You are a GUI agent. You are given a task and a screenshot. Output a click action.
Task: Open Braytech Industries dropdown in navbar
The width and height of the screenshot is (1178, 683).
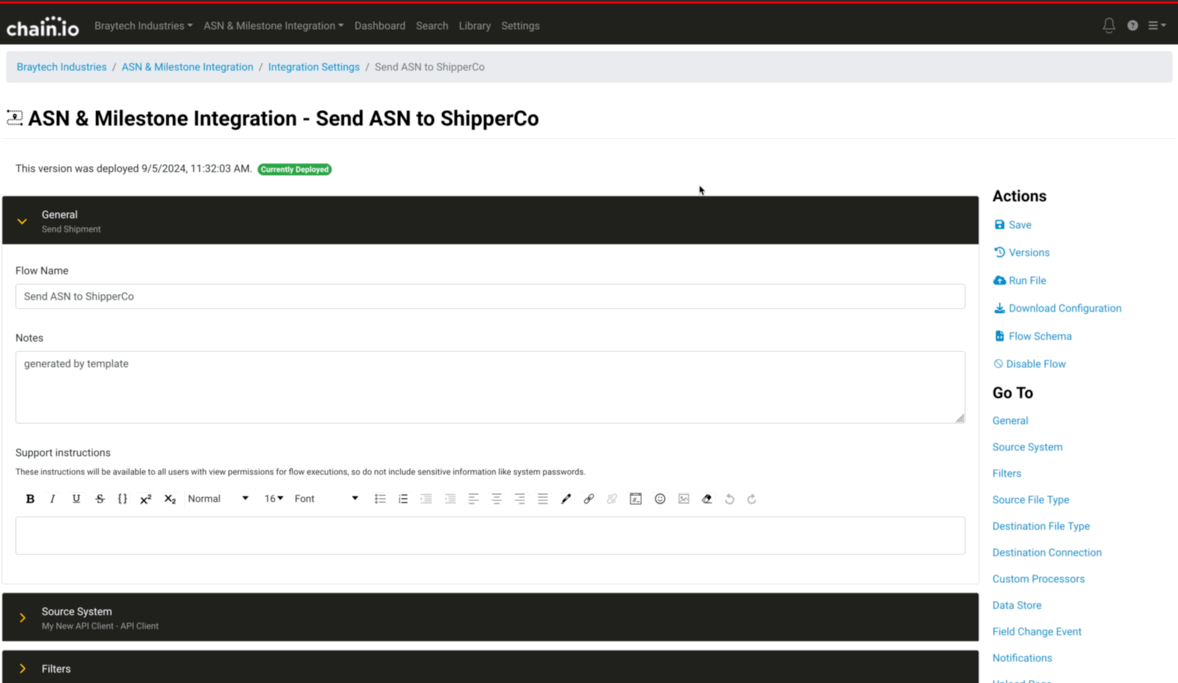tap(143, 26)
